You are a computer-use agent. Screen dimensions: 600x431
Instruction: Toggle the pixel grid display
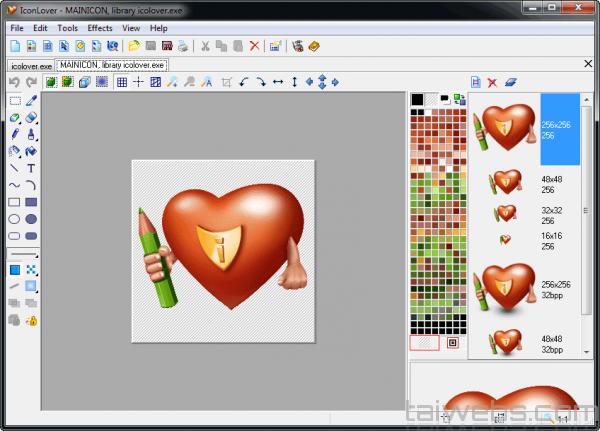(x=121, y=82)
